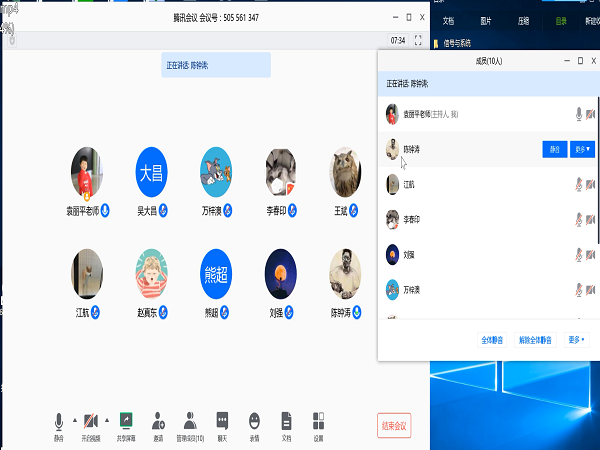This screenshot has width=600, height=450.
Task: Toggle 江航 camera in the members list
Action: click(x=590, y=184)
